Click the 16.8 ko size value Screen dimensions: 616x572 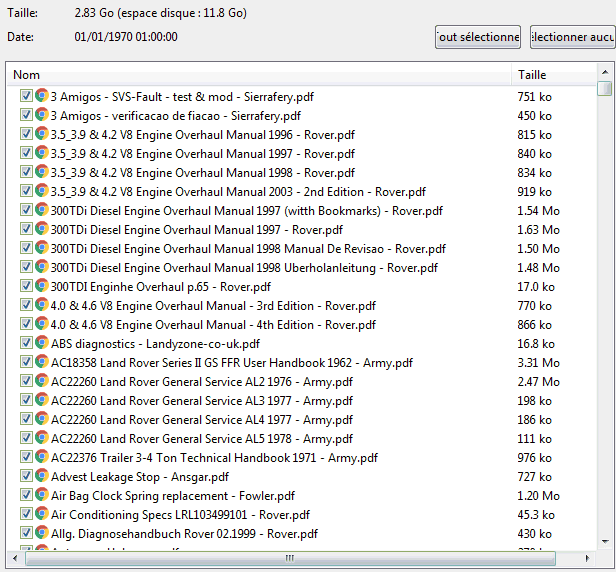536,344
